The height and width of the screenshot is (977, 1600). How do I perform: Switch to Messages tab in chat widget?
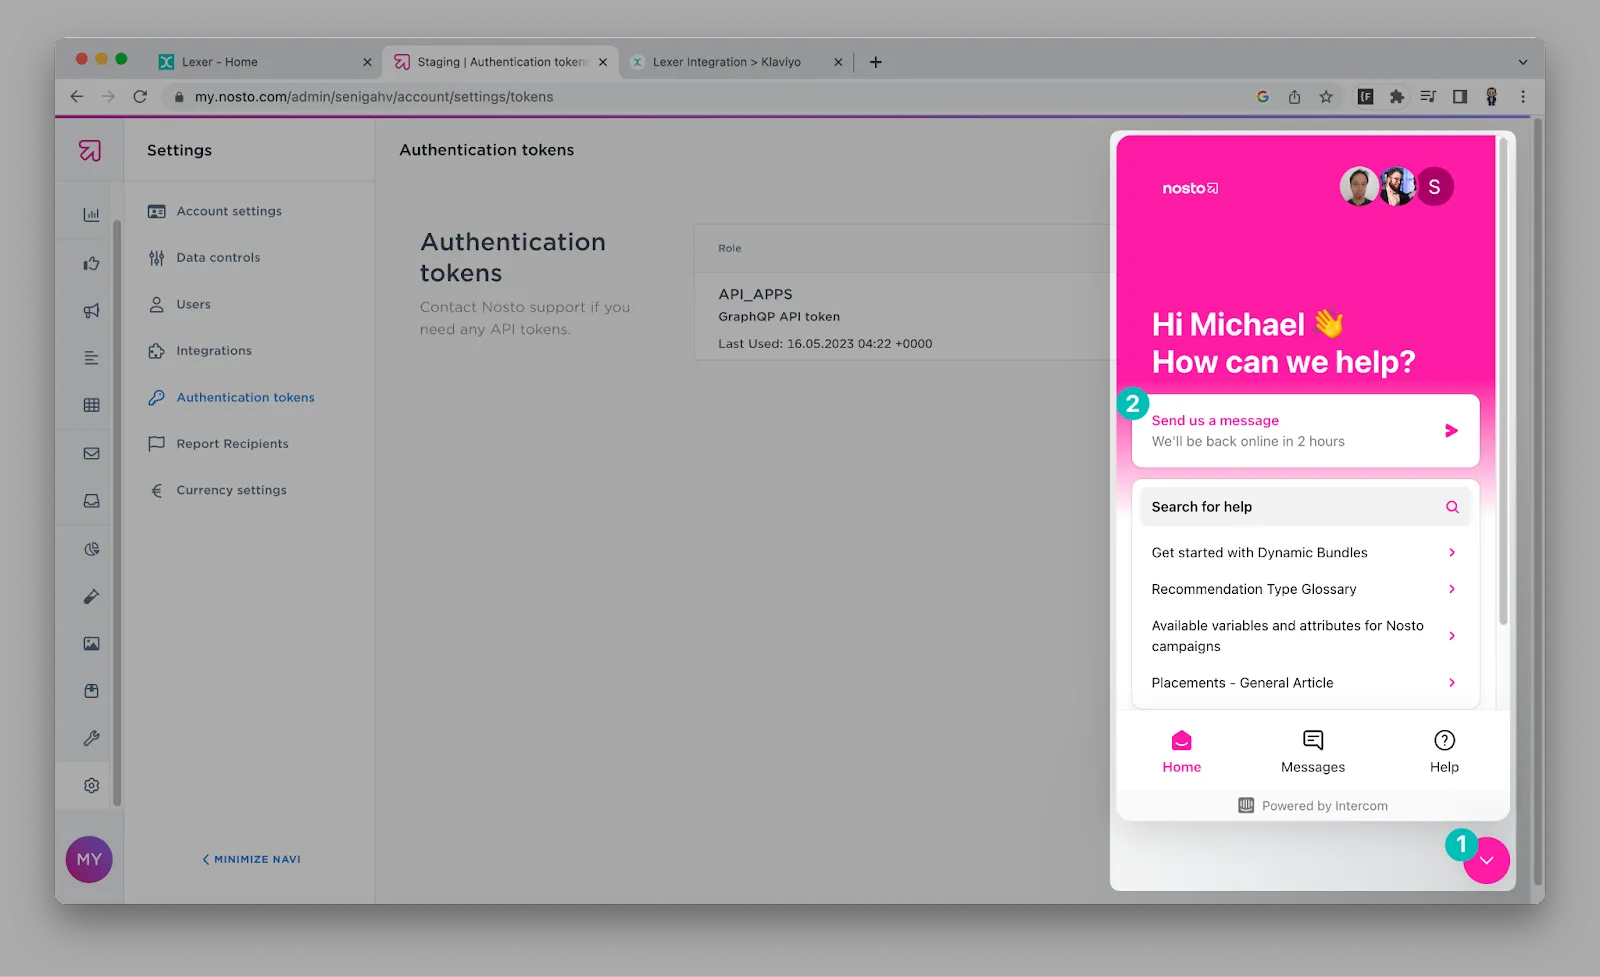pos(1313,752)
